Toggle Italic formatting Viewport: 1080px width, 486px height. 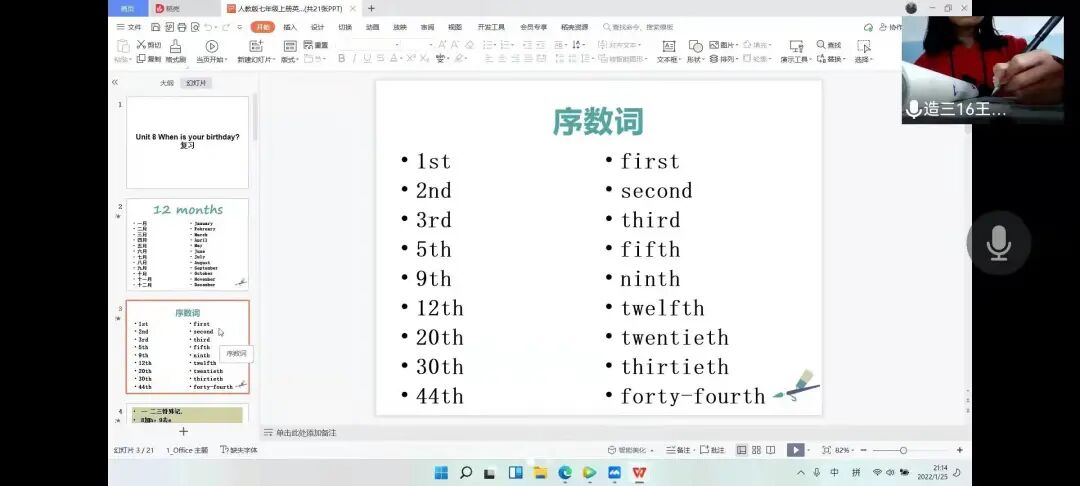355,59
